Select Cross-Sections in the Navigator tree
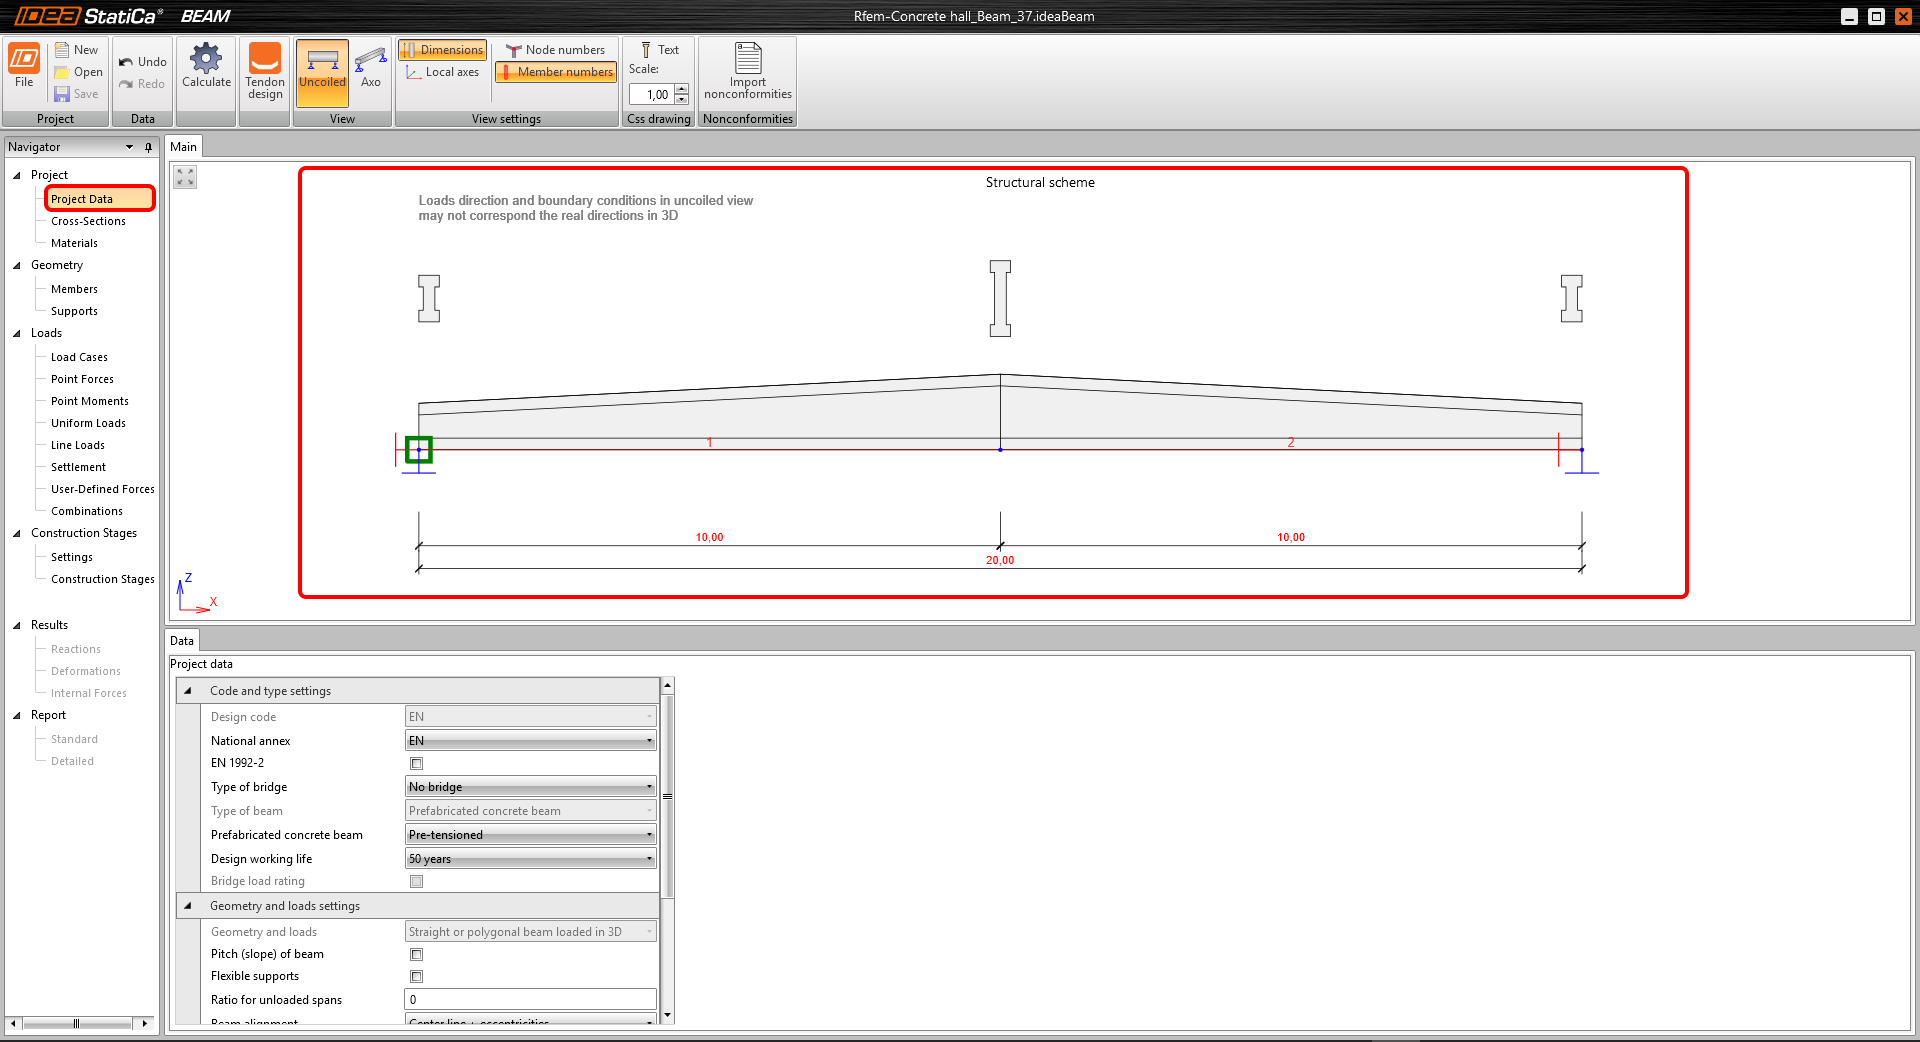This screenshot has width=1920, height=1042. click(88, 221)
